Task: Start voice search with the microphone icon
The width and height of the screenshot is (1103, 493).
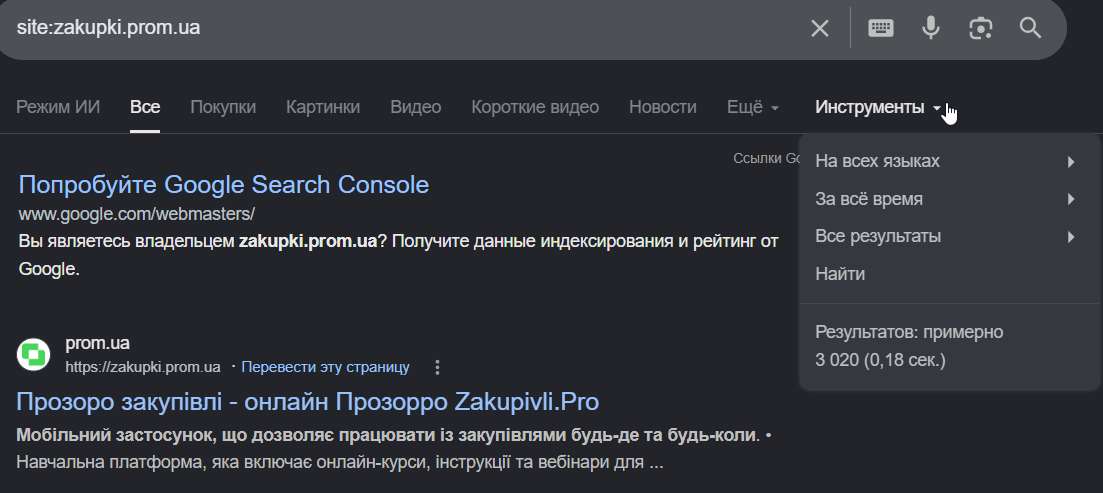Action: pos(931,28)
